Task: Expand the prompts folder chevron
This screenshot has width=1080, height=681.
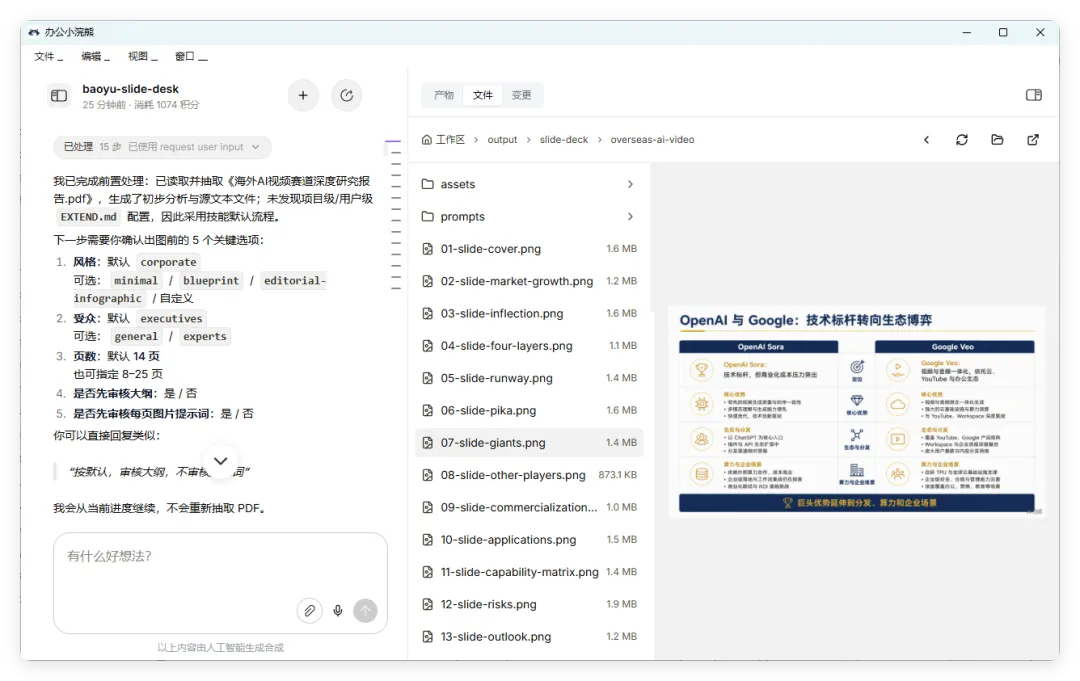Action: [x=630, y=216]
